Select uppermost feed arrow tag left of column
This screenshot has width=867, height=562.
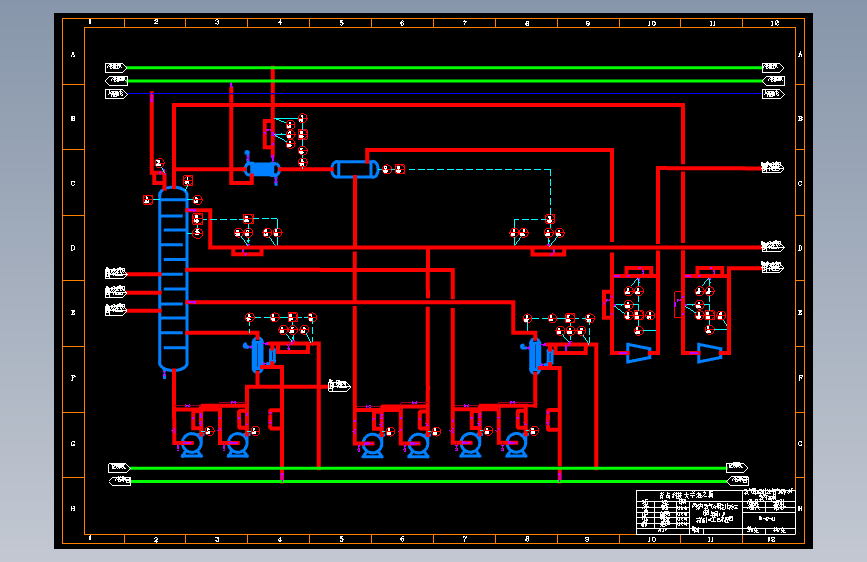coord(116,273)
